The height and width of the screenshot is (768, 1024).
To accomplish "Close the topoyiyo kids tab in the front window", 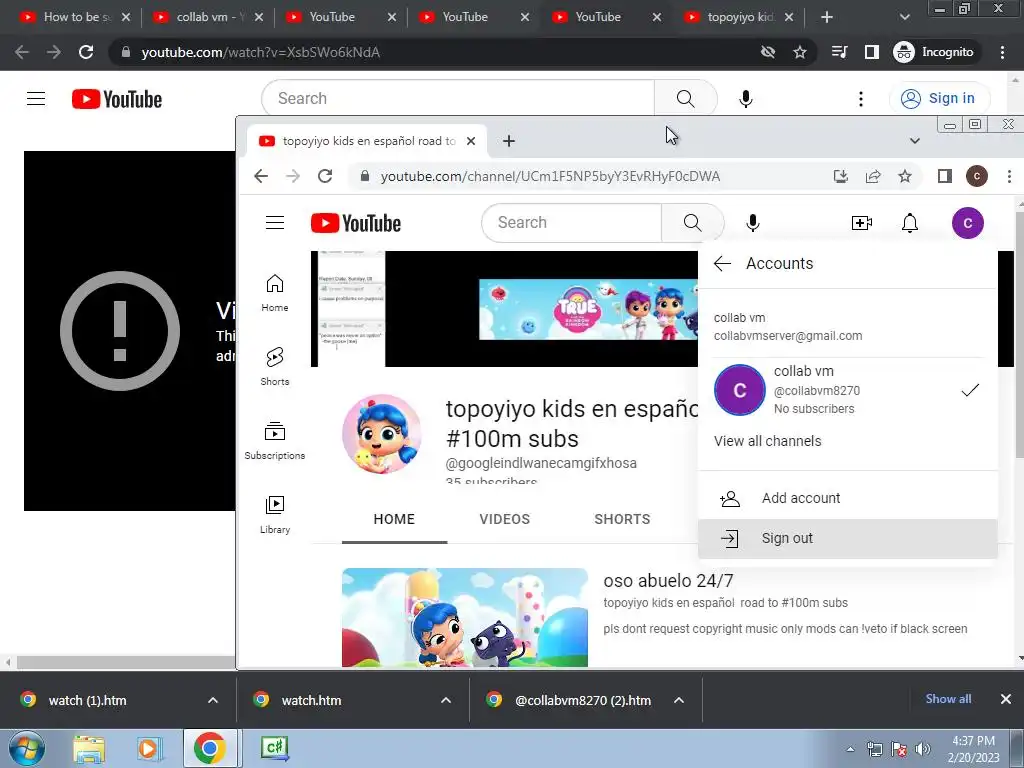I will pos(471,141).
